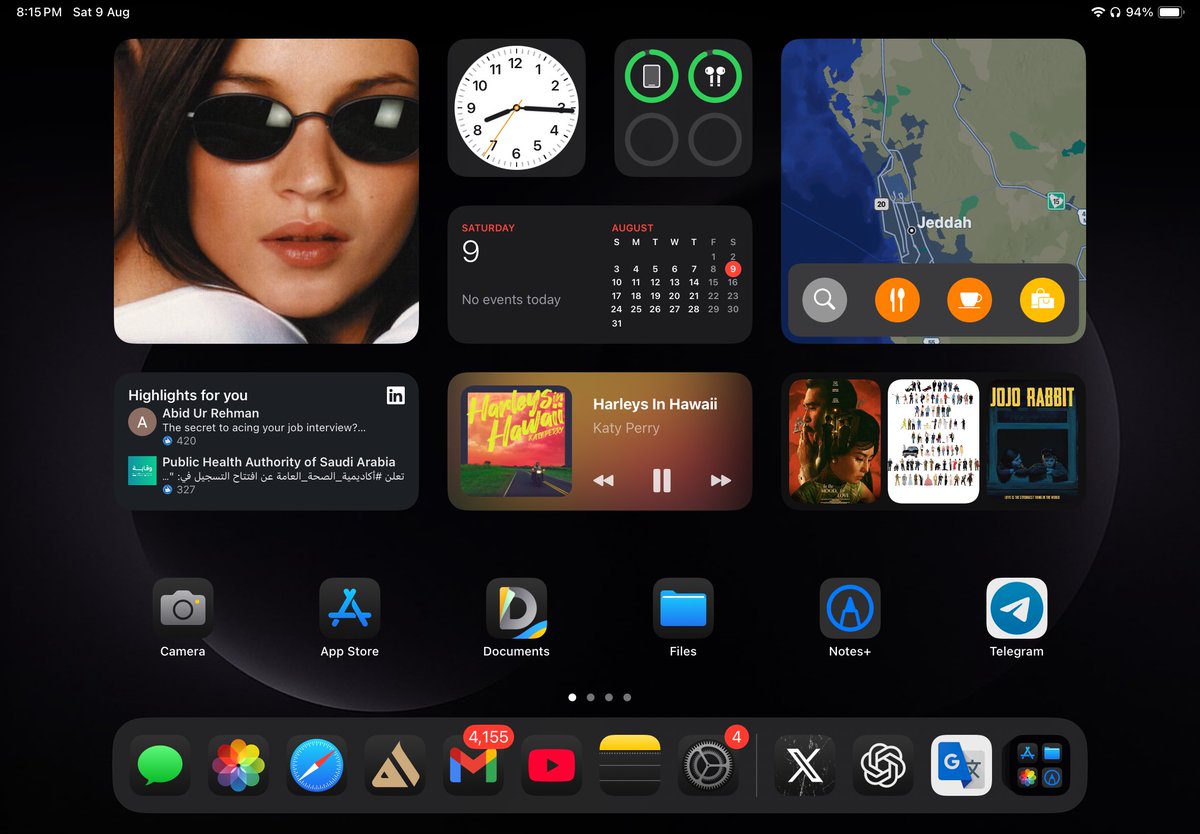Image resolution: width=1200 pixels, height=834 pixels.
Task: Rewind to the previous track in the music widget
Action: (604, 480)
